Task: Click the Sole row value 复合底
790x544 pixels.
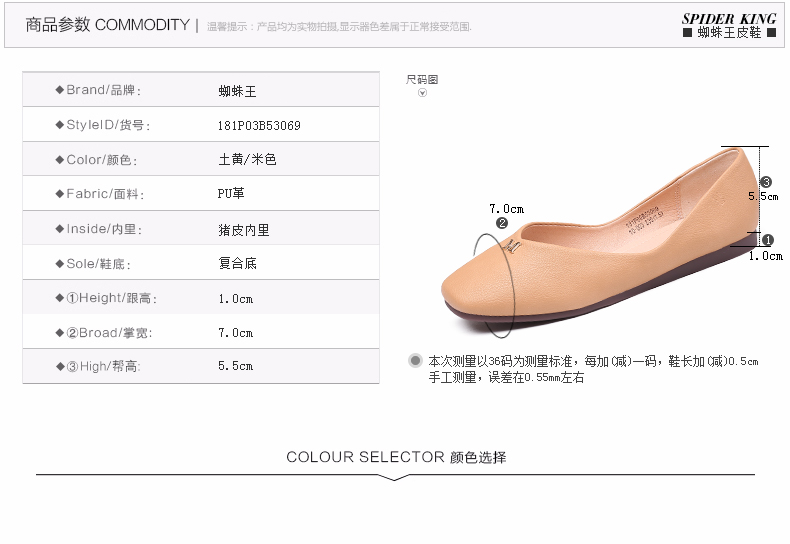Action: pyautogui.click(x=237, y=263)
